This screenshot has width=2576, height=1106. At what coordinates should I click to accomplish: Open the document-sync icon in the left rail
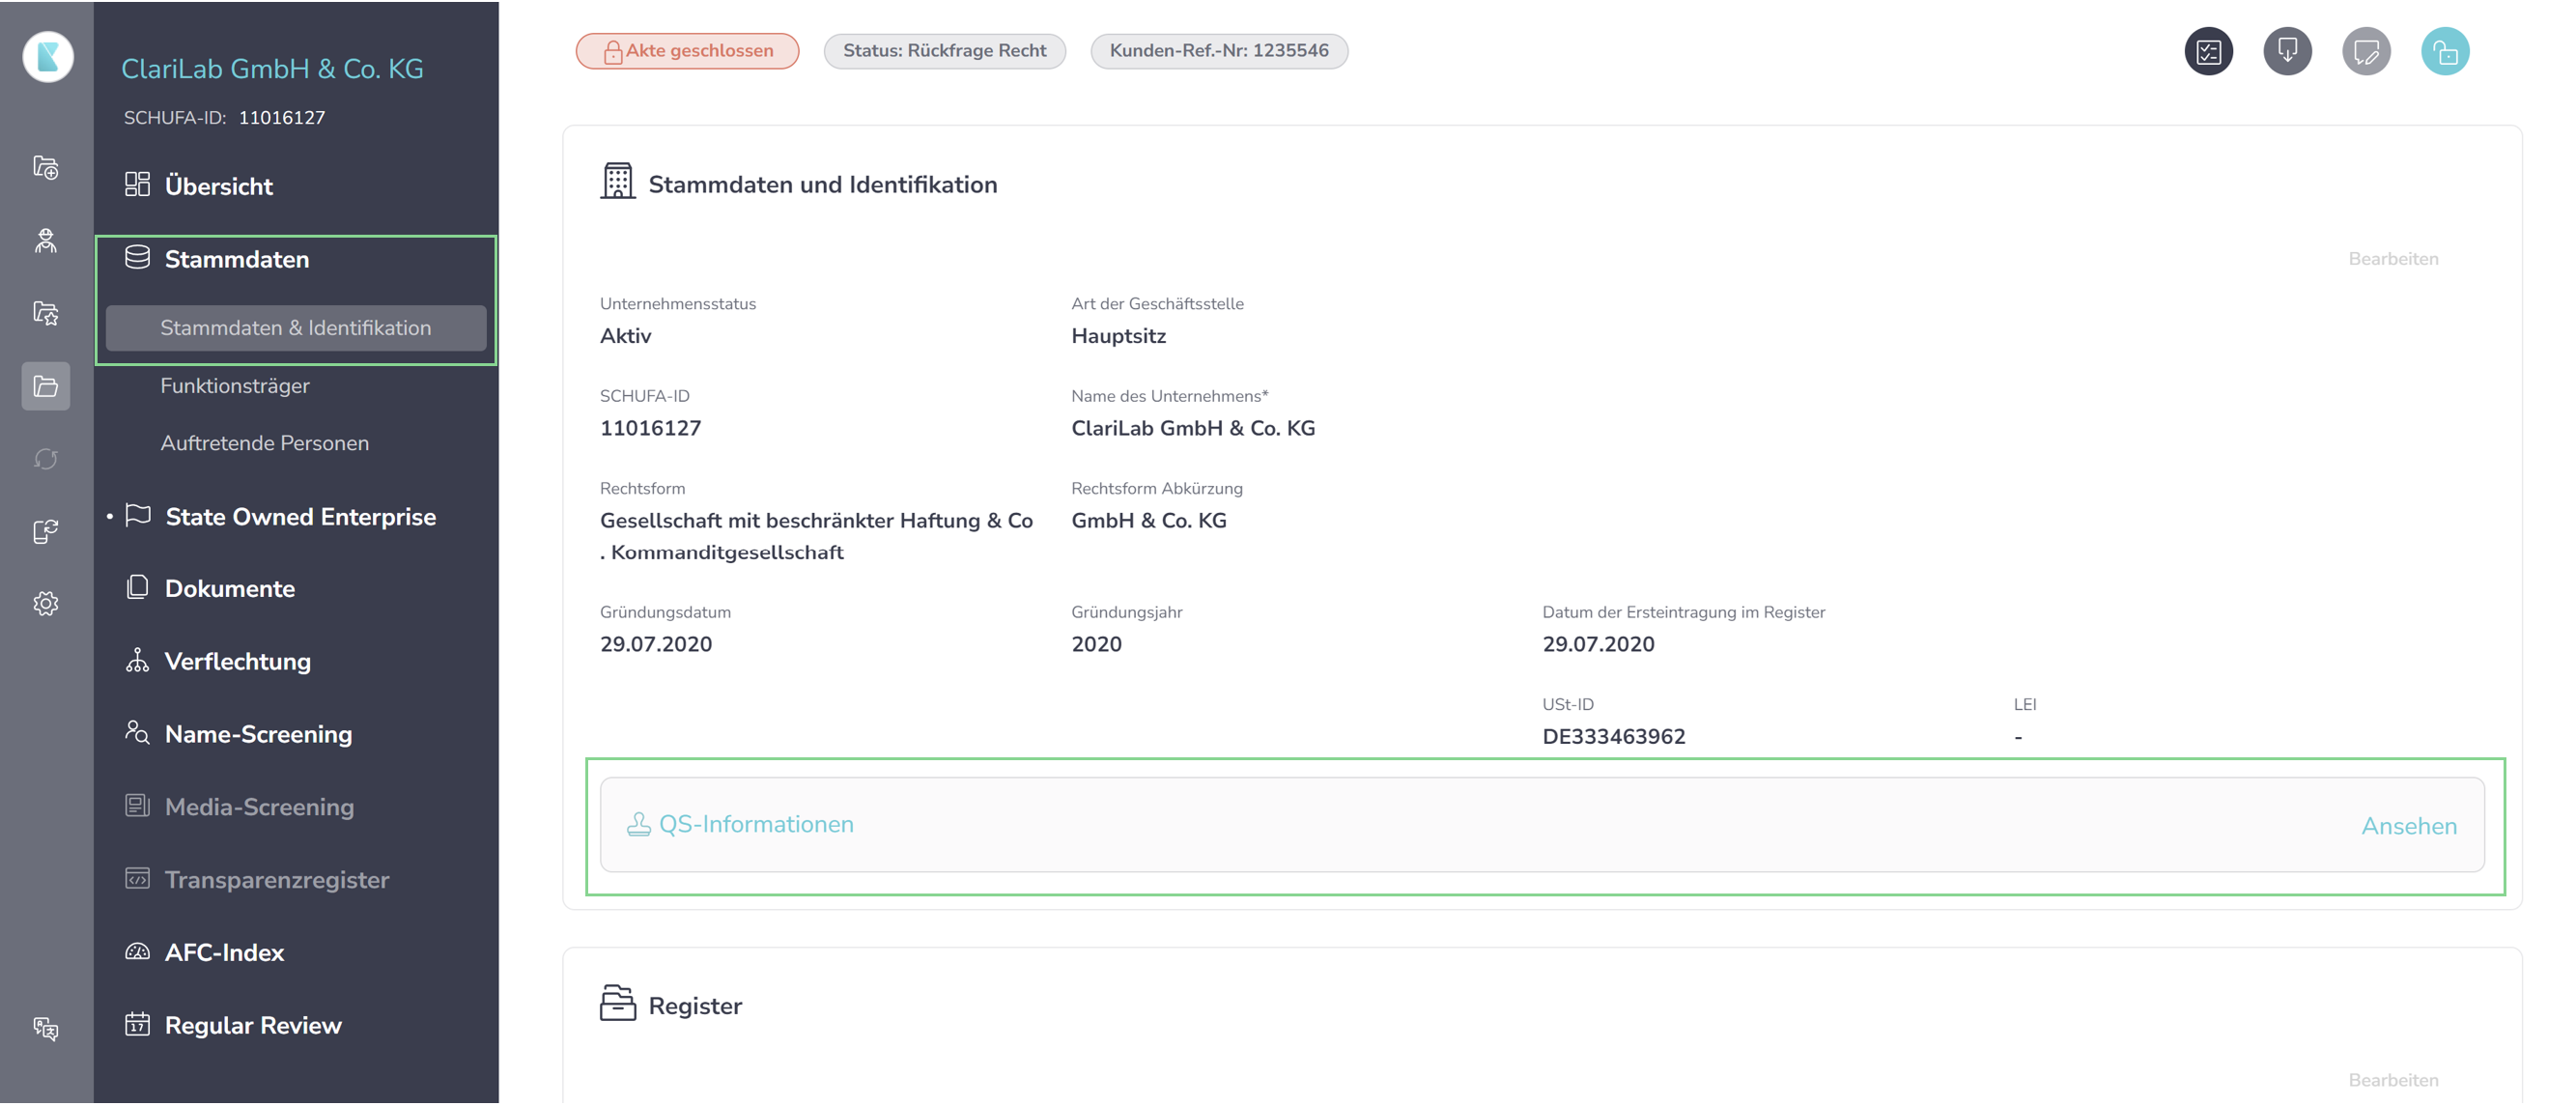(x=46, y=531)
